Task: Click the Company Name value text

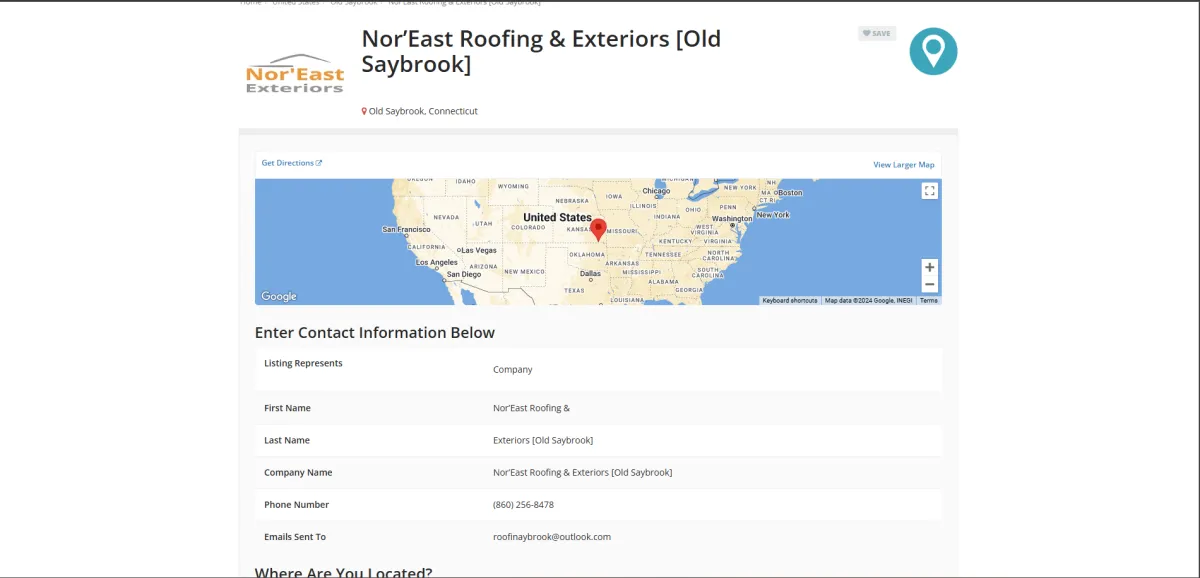Action: pyautogui.click(x=583, y=473)
